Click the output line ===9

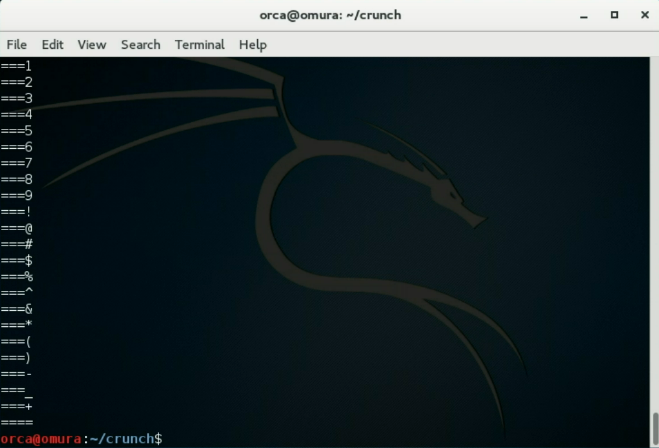point(16,195)
